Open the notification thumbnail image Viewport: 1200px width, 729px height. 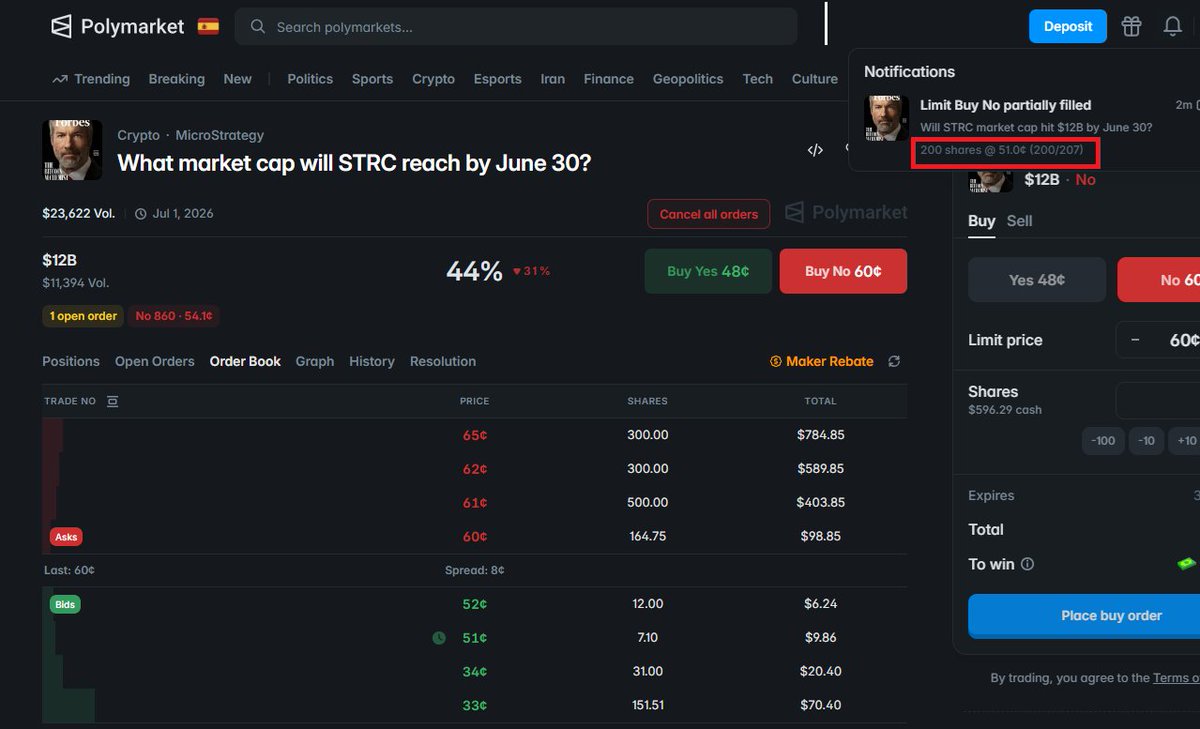pos(886,118)
